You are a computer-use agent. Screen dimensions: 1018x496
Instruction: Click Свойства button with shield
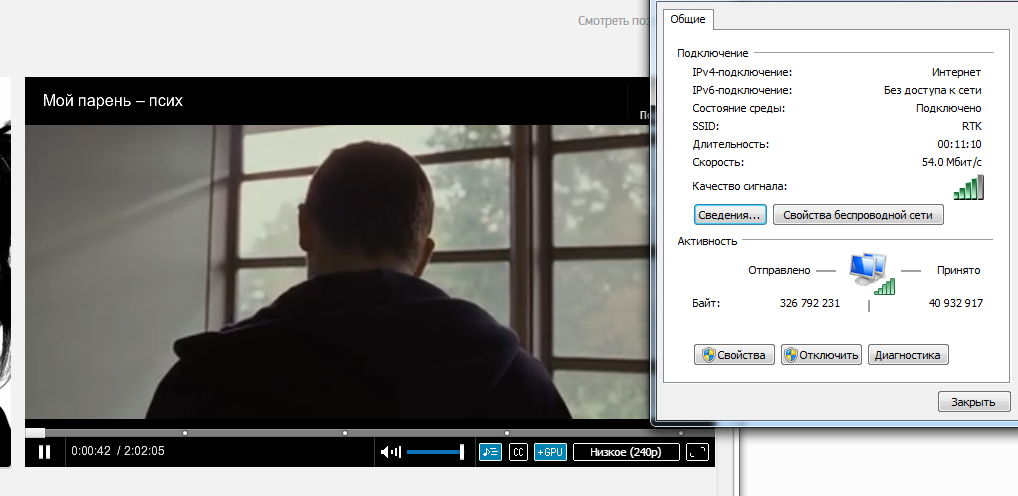pos(734,355)
